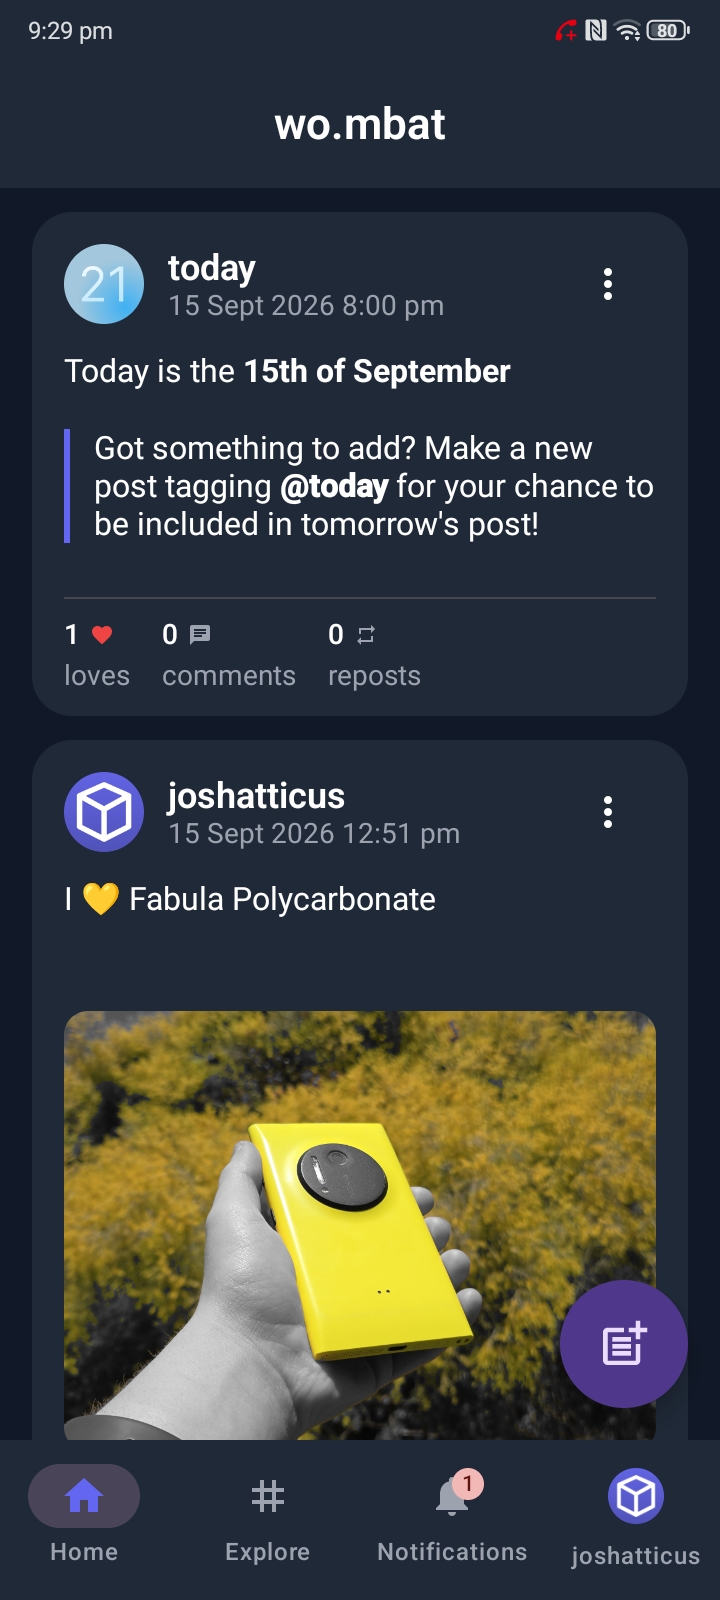
Task: Open the joshatticus profile tab
Action: (636, 1516)
